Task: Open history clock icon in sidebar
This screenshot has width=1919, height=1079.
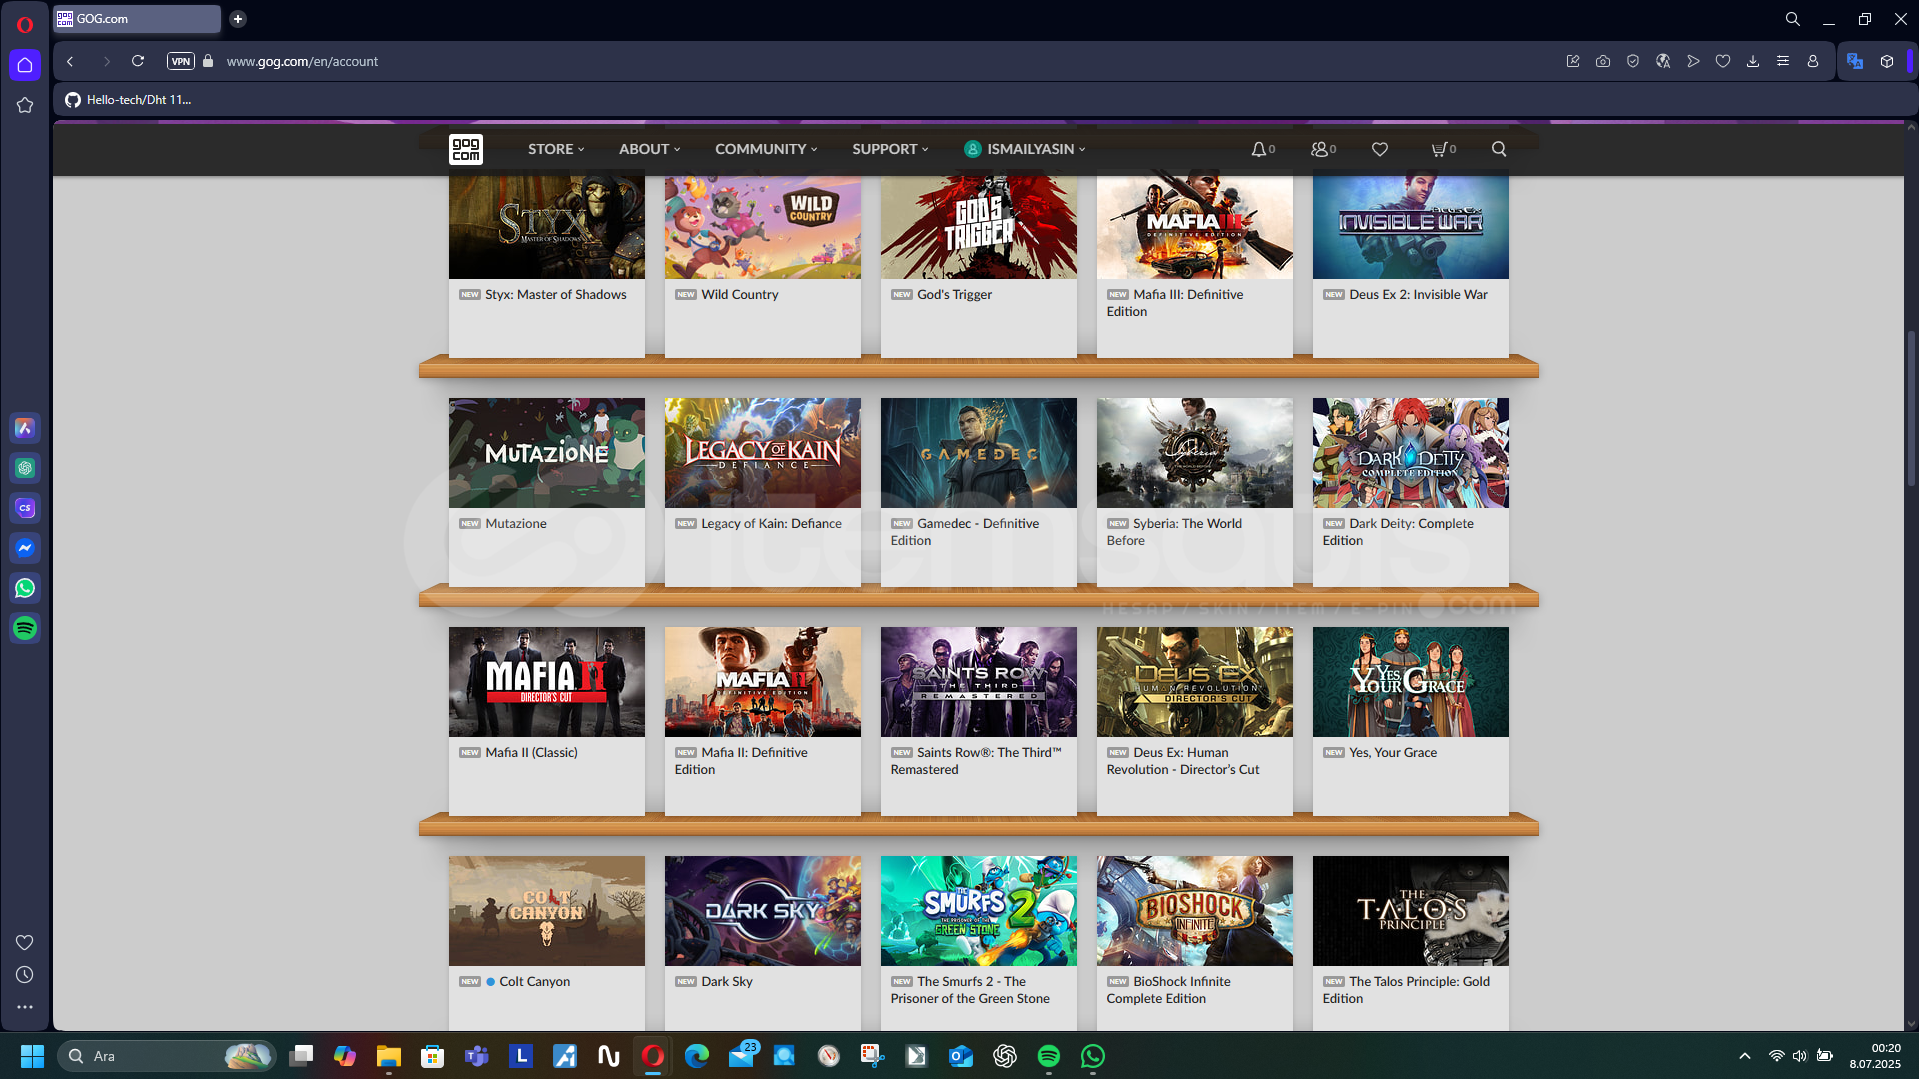Action: point(25,974)
